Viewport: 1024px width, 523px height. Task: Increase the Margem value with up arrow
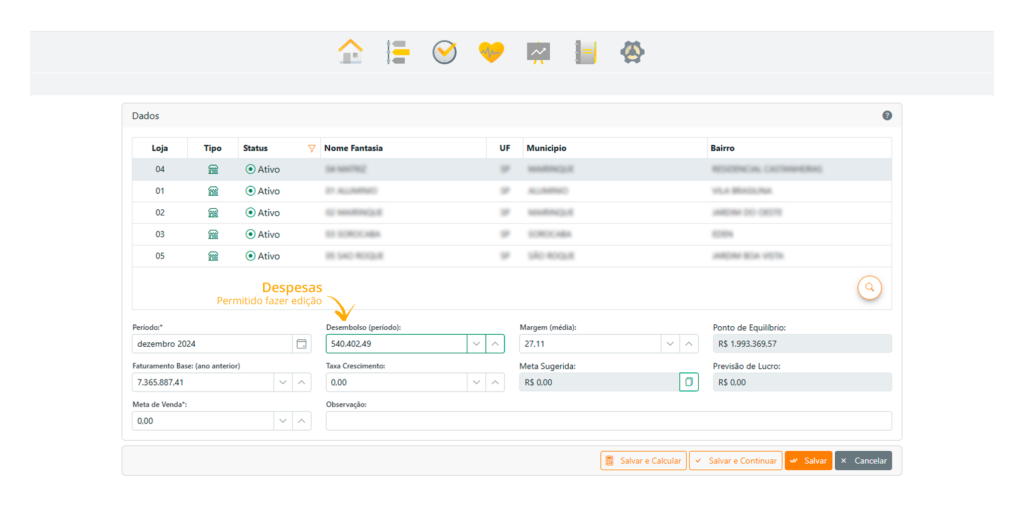(689, 344)
